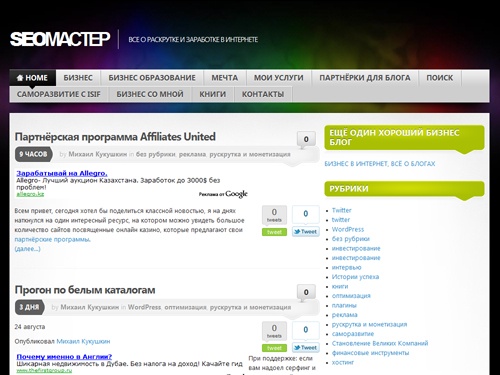Open the HOME menu item

coord(33,78)
